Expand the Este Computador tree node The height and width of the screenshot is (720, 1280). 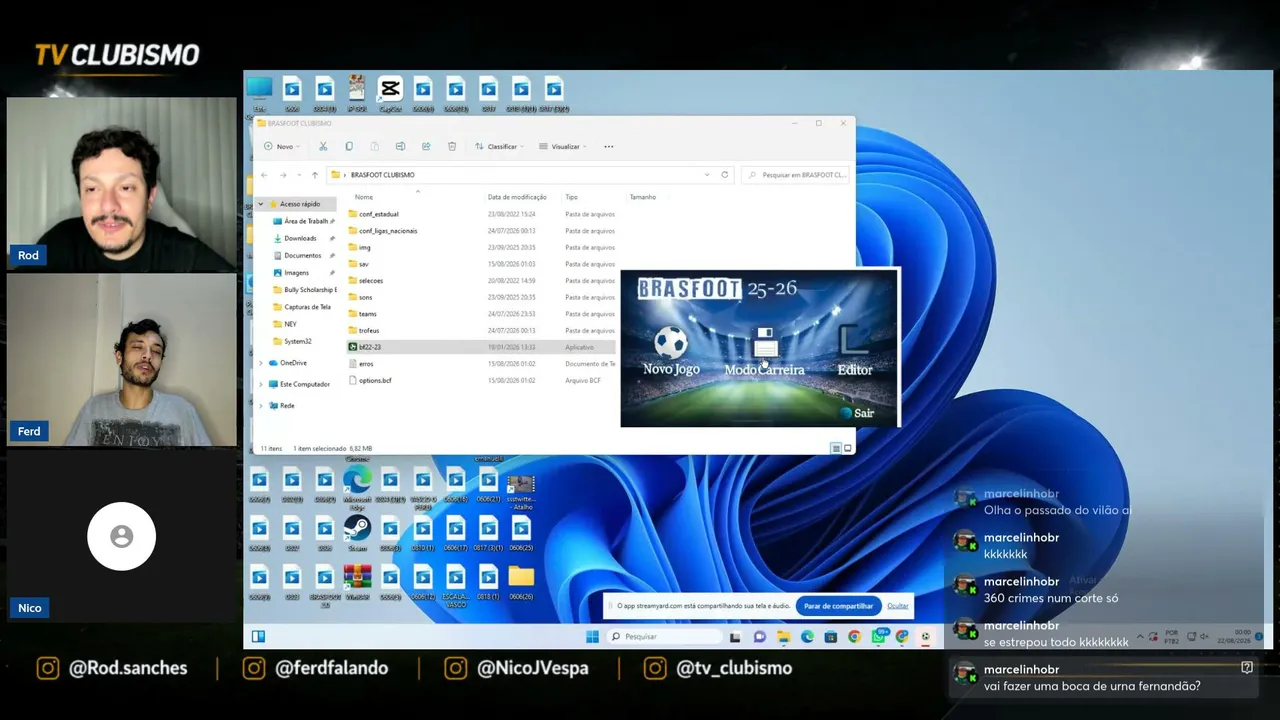(261, 384)
